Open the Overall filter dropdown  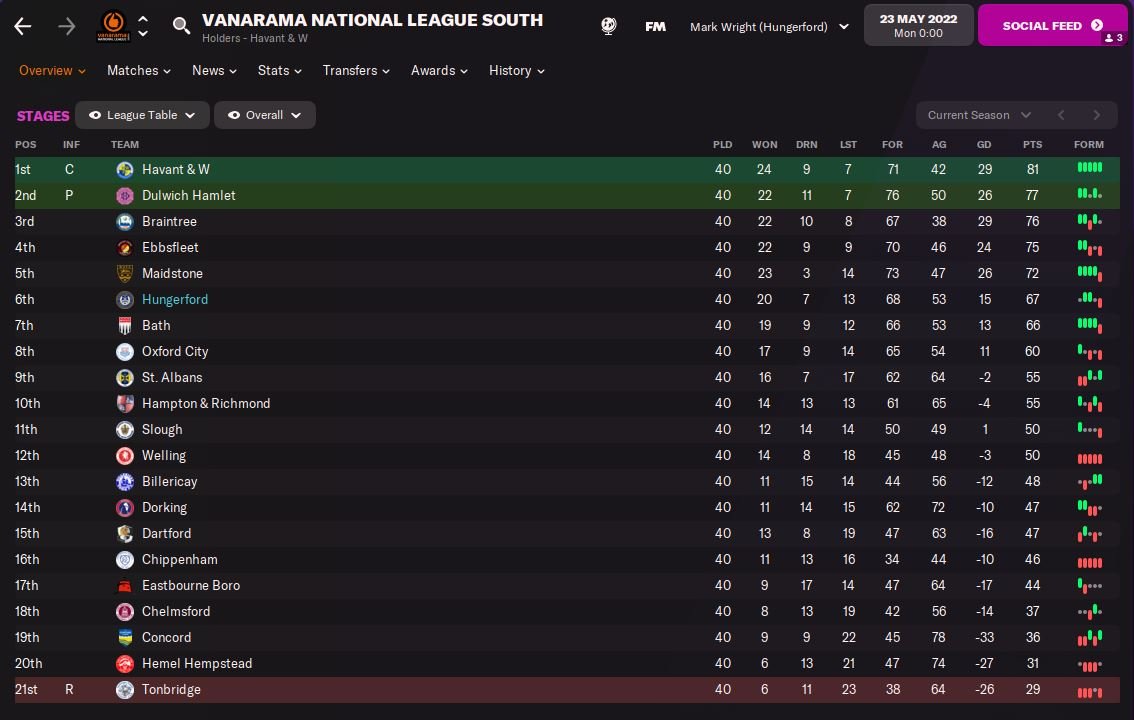click(x=265, y=115)
